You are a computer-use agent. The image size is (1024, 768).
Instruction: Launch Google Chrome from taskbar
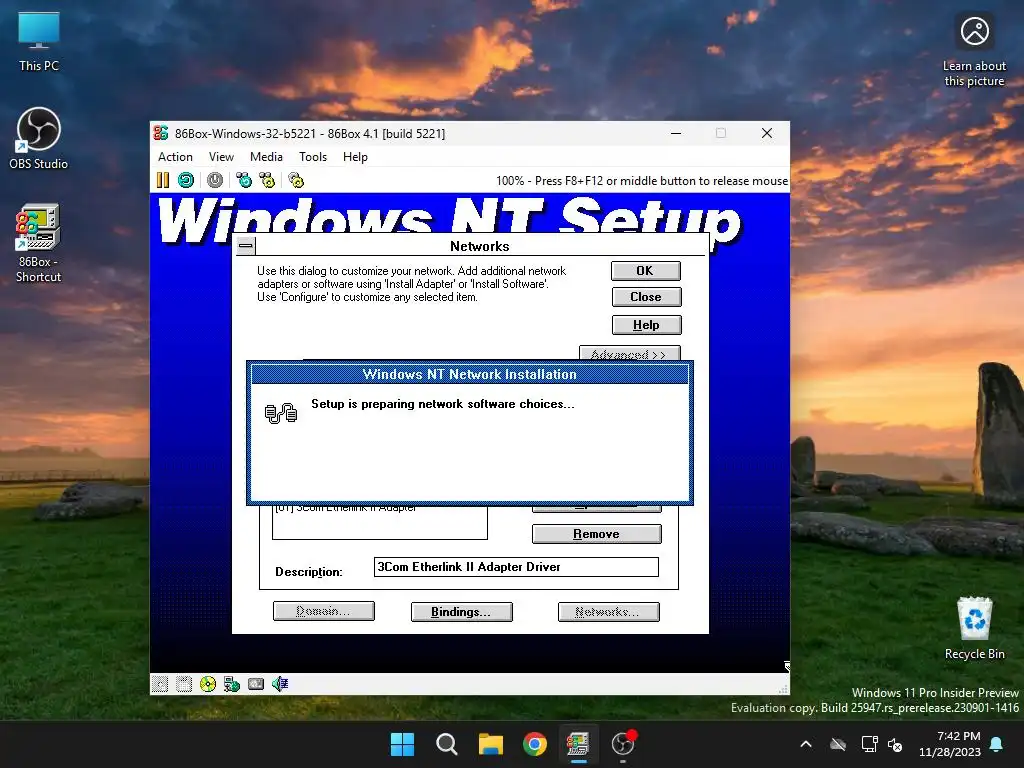coord(535,744)
